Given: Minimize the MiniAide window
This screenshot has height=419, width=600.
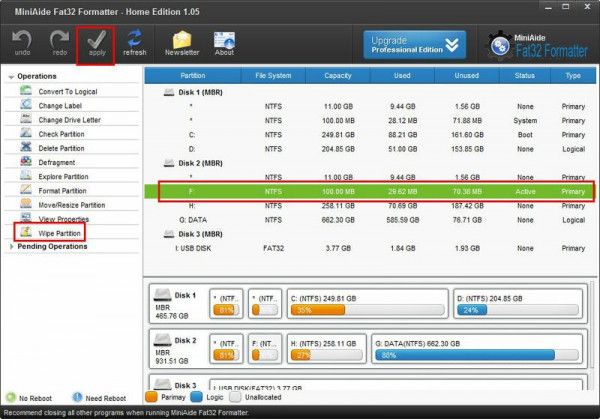Looking at the screenshot, I should coord(548,7).
